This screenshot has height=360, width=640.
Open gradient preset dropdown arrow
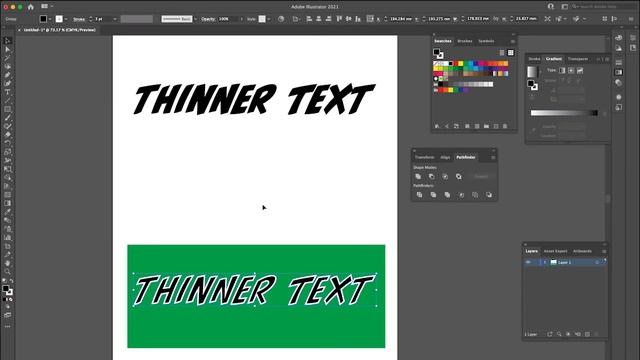click(541, 72)
